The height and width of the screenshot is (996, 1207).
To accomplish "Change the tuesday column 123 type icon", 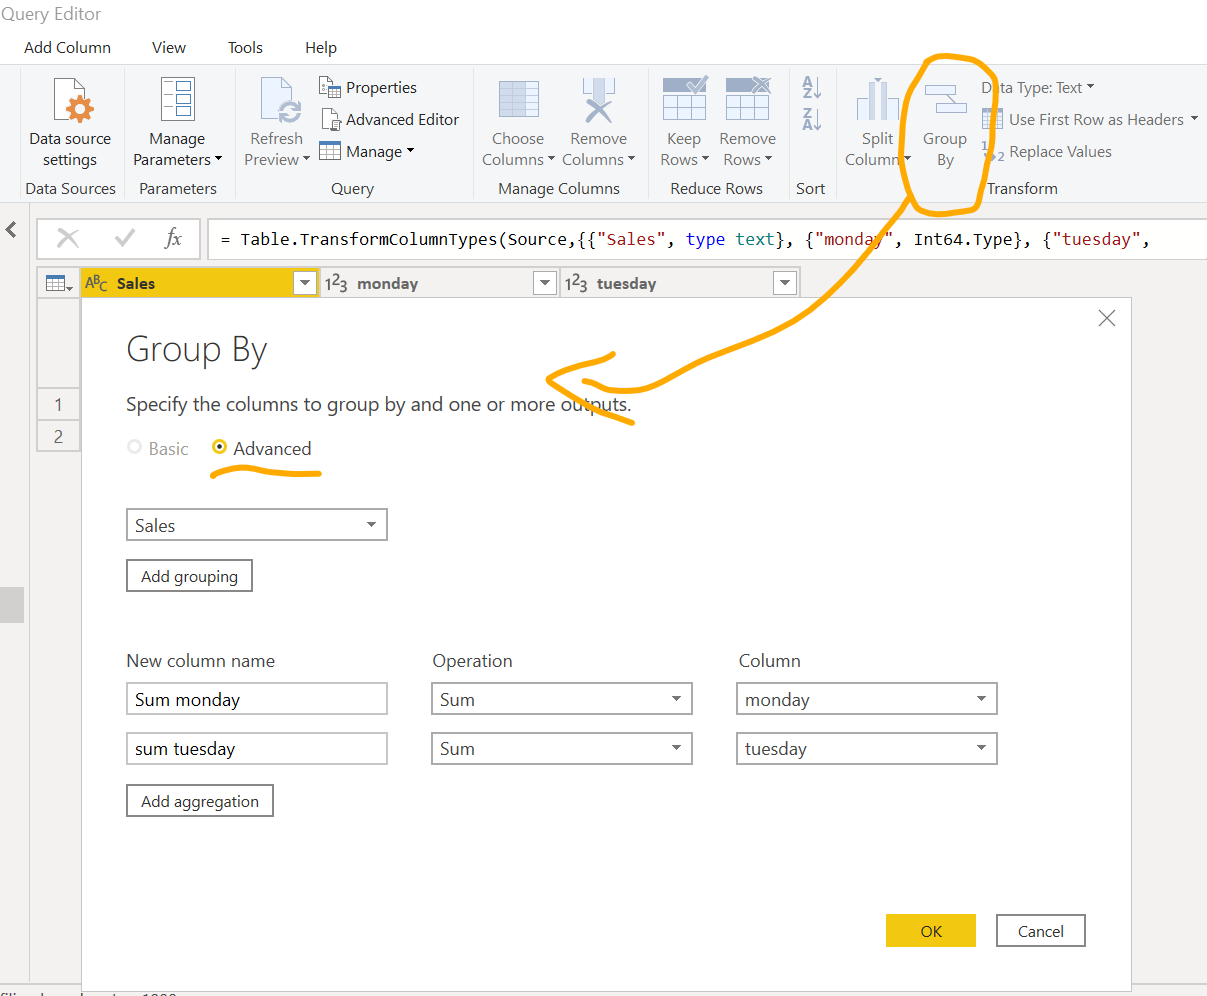I will (576, 283).
